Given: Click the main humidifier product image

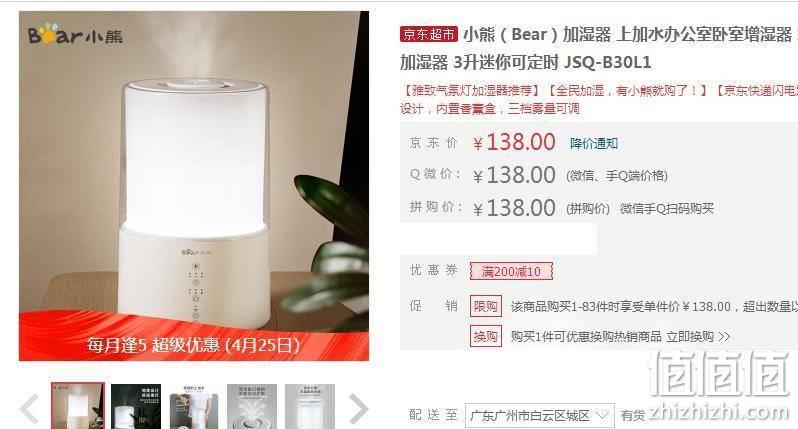Looking at the screenshot, I should tap(194, 186).
